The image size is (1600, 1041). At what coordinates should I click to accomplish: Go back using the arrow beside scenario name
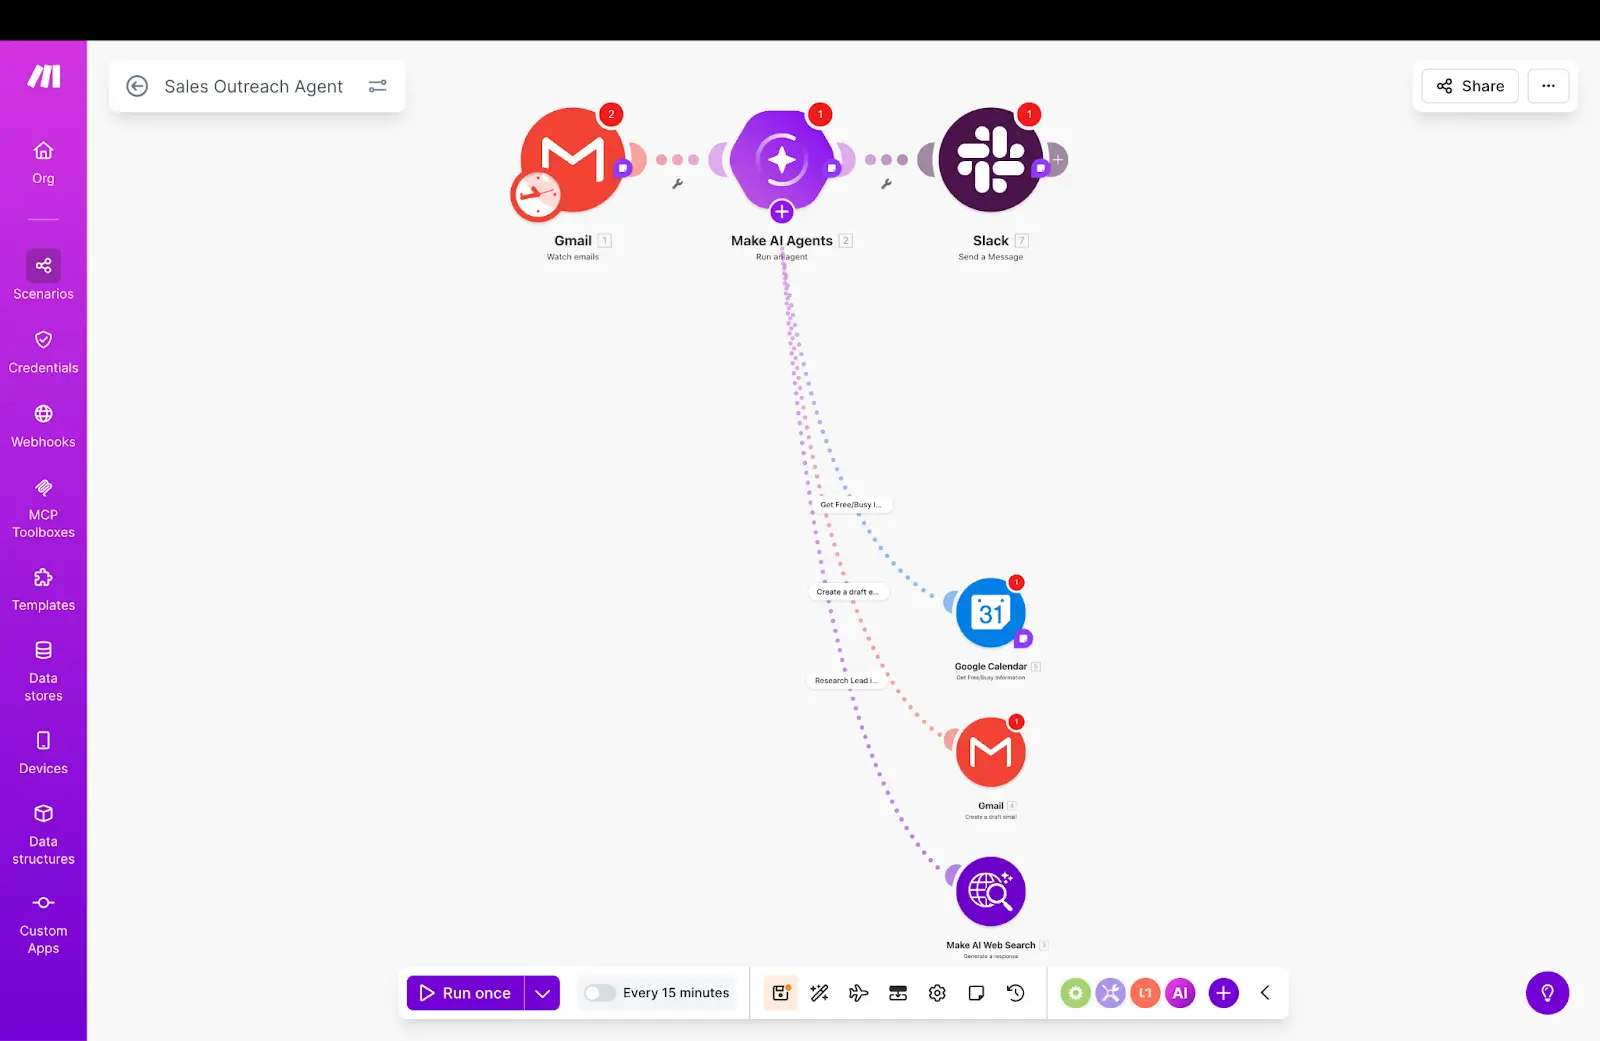[x=137, y=86]
